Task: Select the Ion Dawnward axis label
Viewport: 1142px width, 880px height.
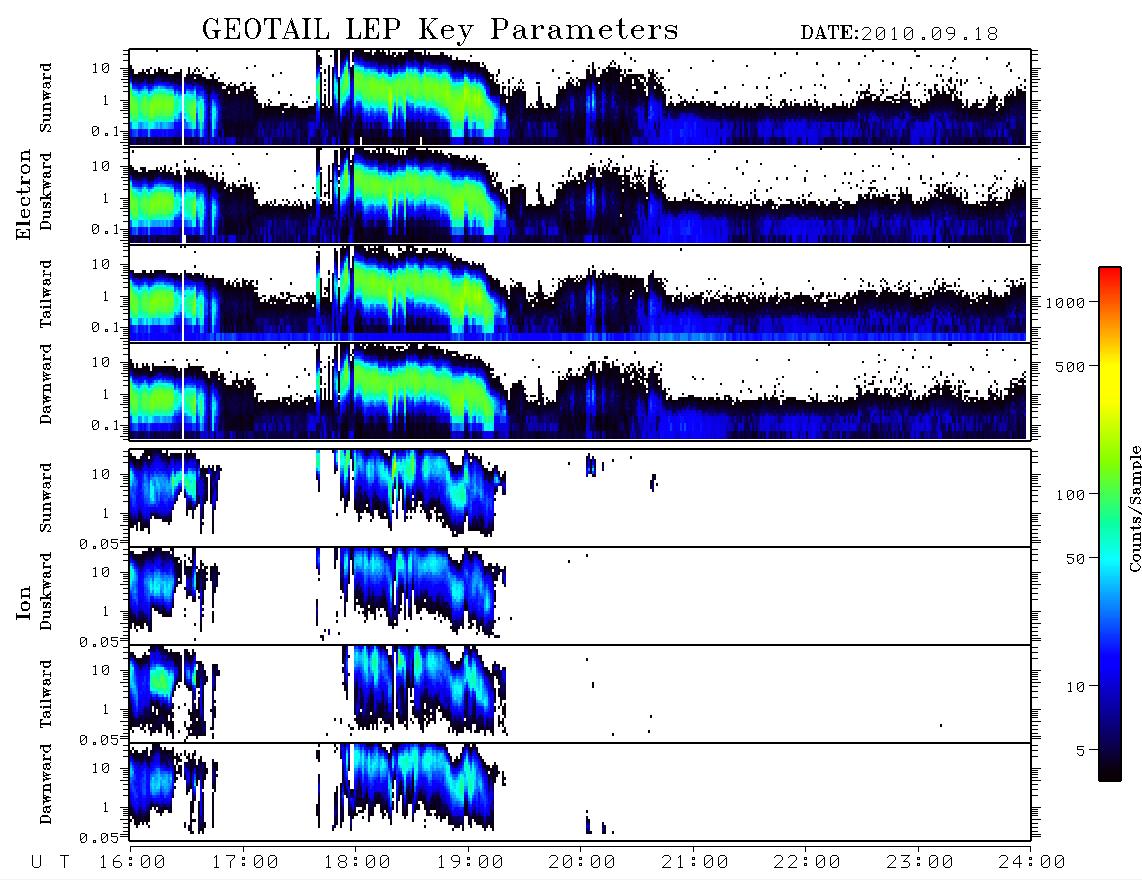Action: (46, 784)
